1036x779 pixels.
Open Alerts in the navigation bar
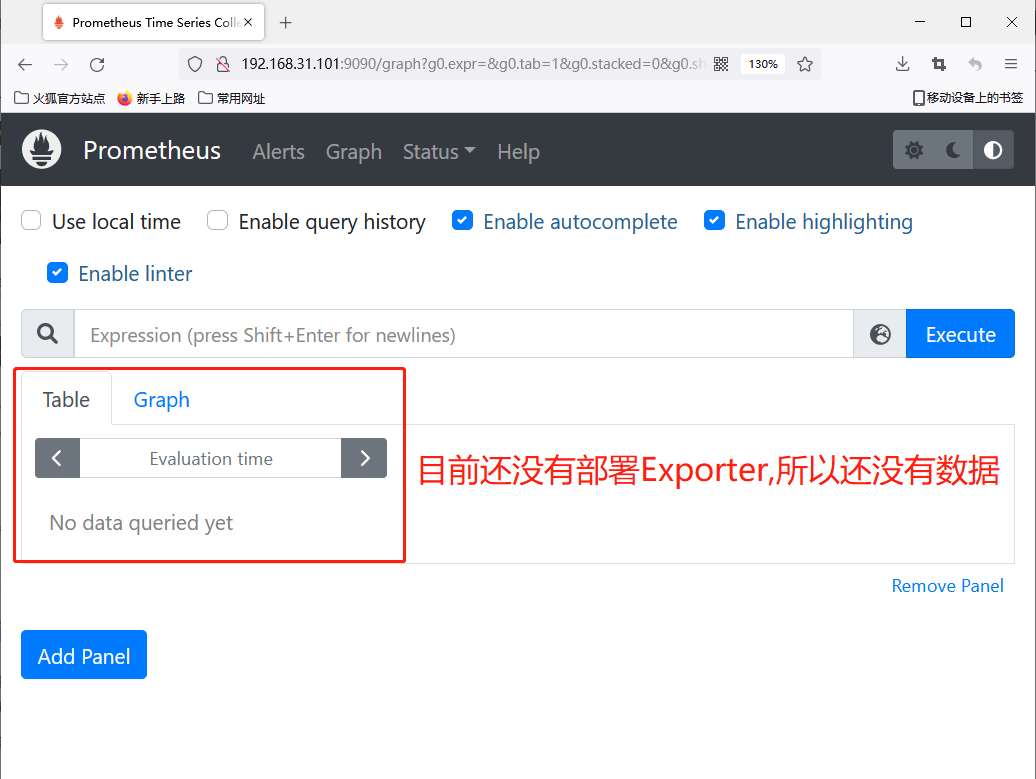pos(278,151)
